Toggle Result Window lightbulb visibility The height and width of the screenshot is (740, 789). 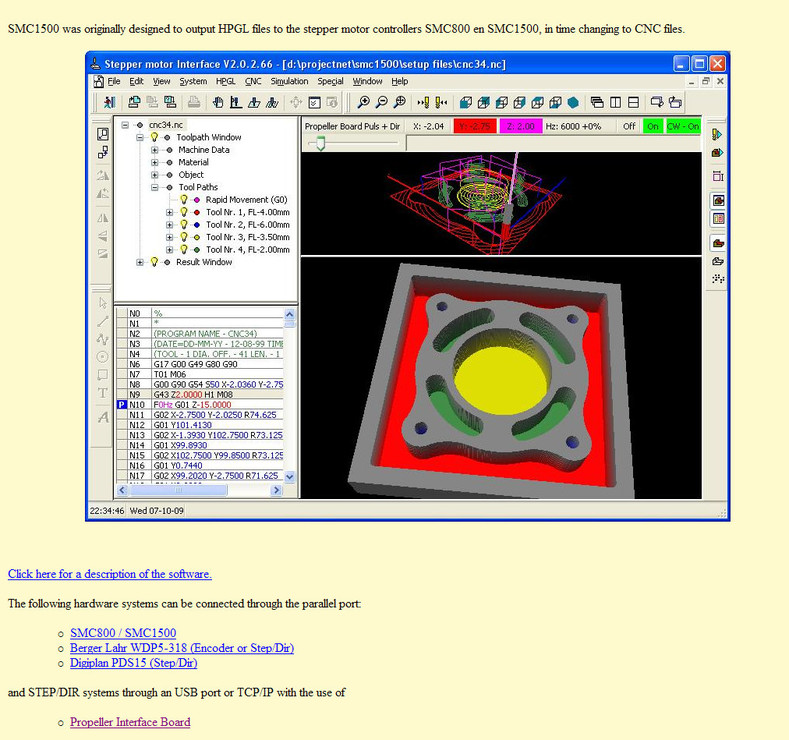pyautogui.click(x=154, y=262)
